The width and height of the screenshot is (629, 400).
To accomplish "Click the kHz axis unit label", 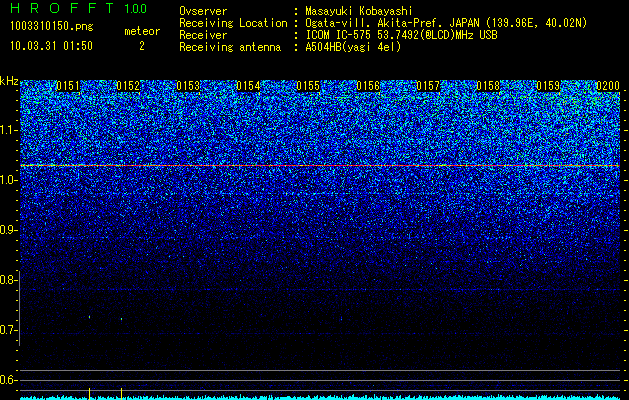I will 9,81.
